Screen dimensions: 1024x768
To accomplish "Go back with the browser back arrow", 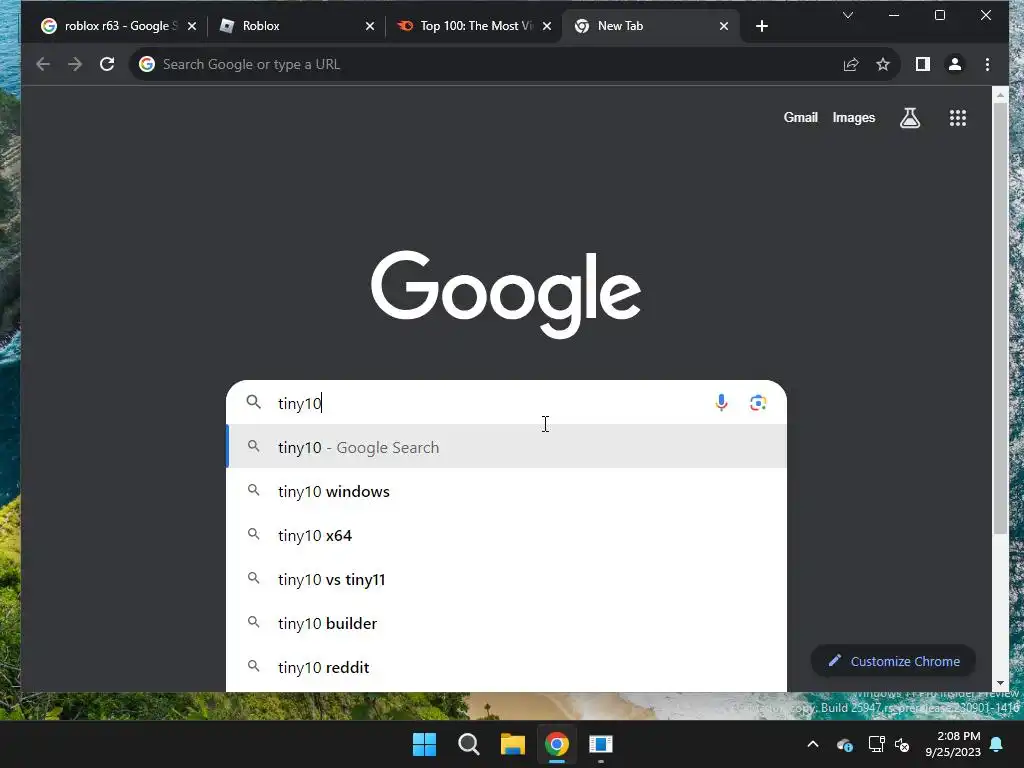I will tap(43, 64).
